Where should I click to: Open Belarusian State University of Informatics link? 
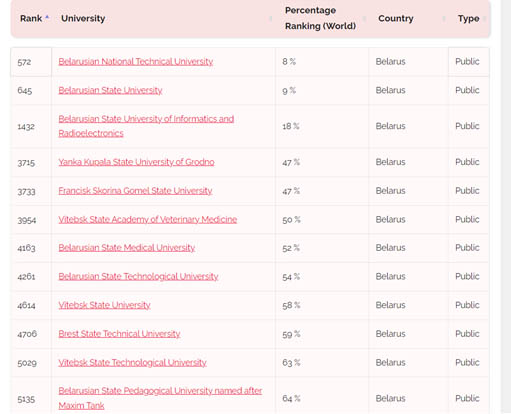[x=146, y=126]
